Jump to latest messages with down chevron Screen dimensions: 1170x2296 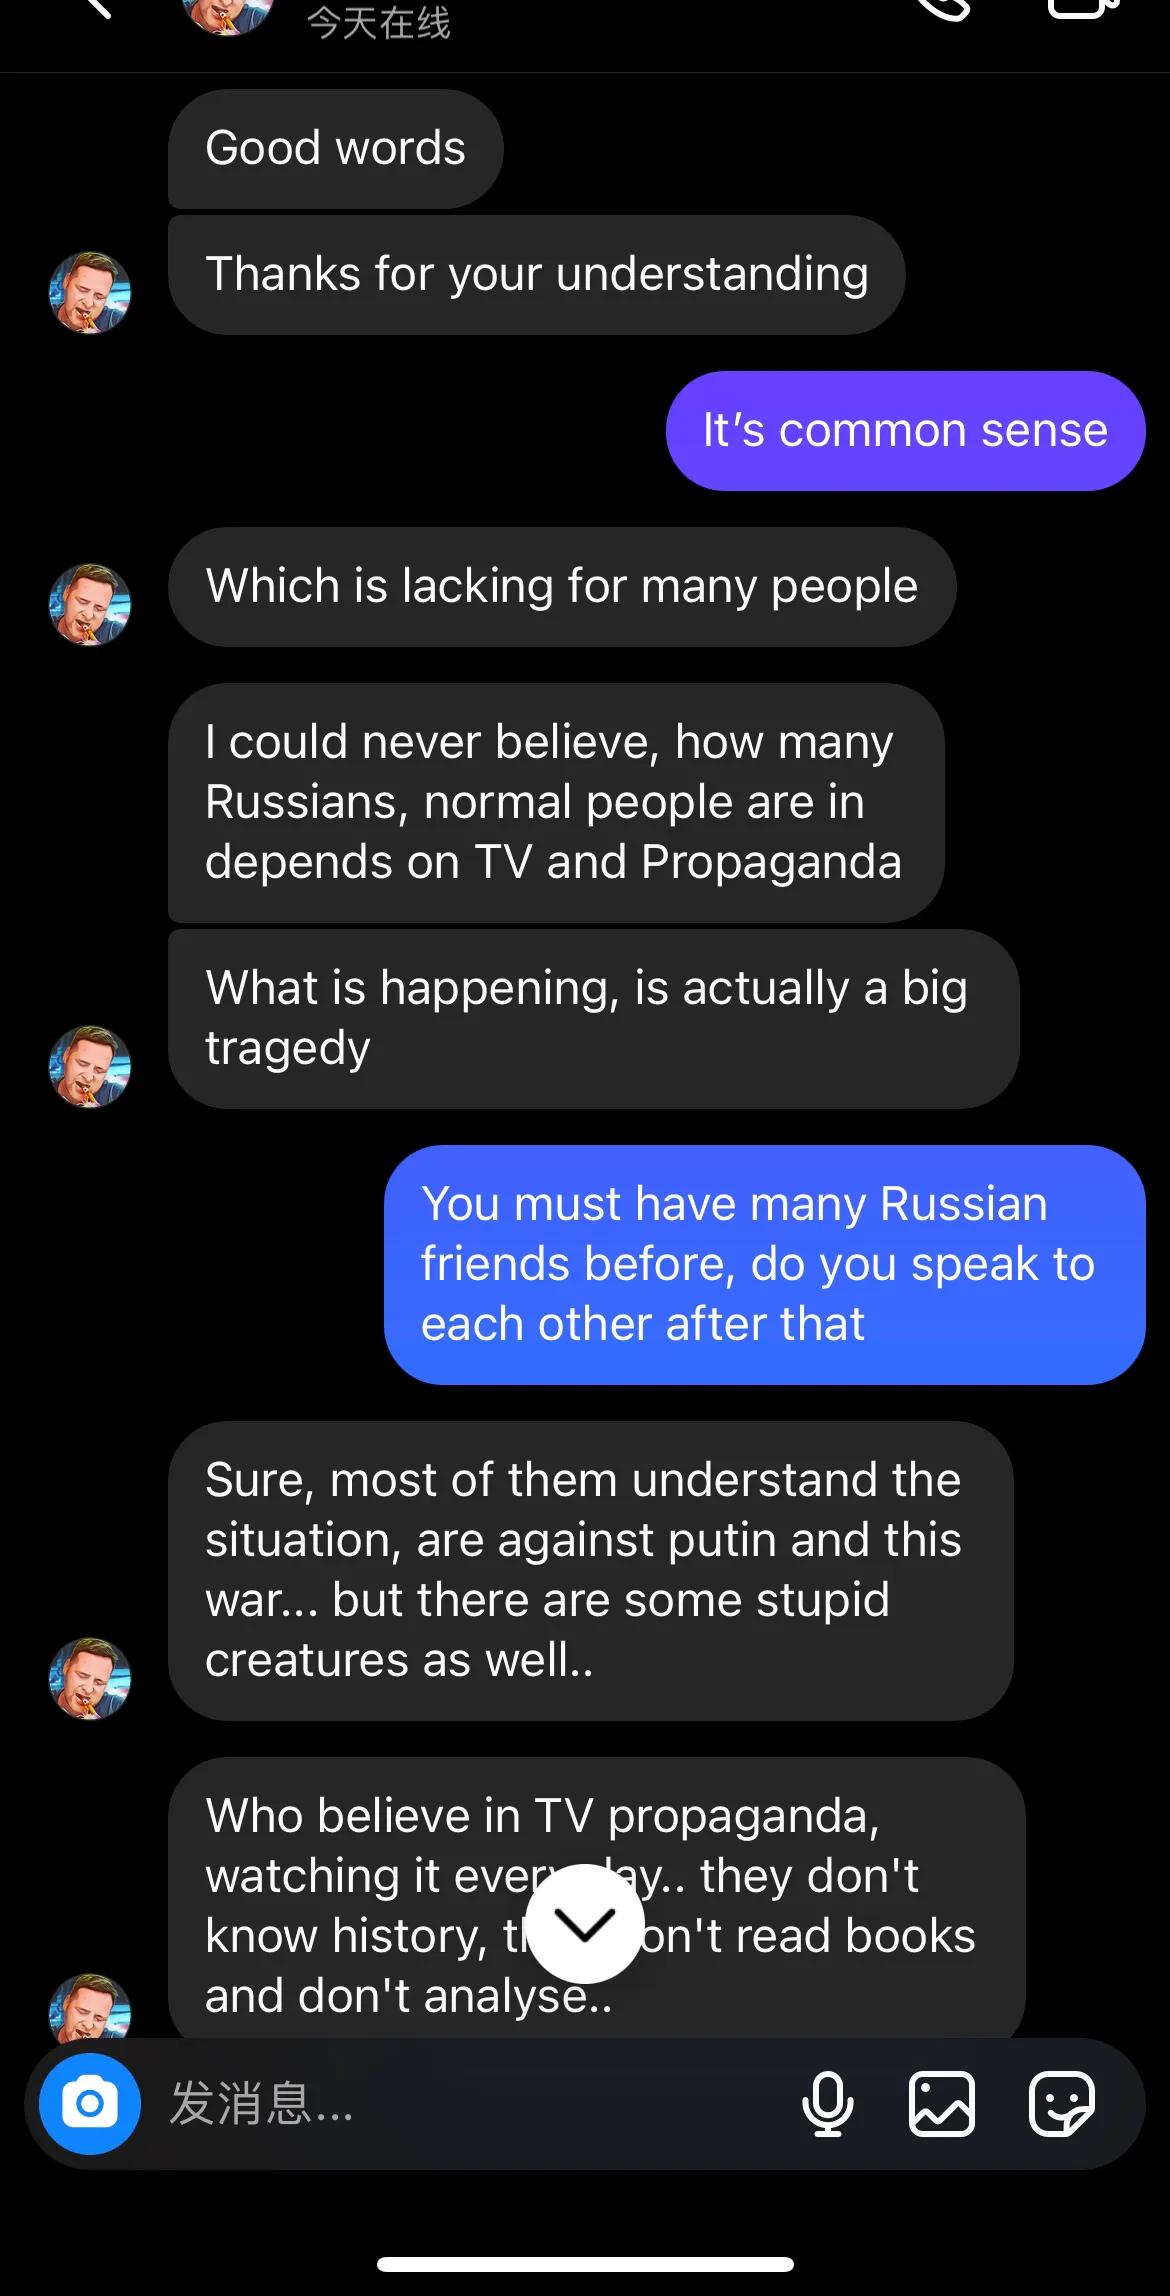pos(585,1923)
